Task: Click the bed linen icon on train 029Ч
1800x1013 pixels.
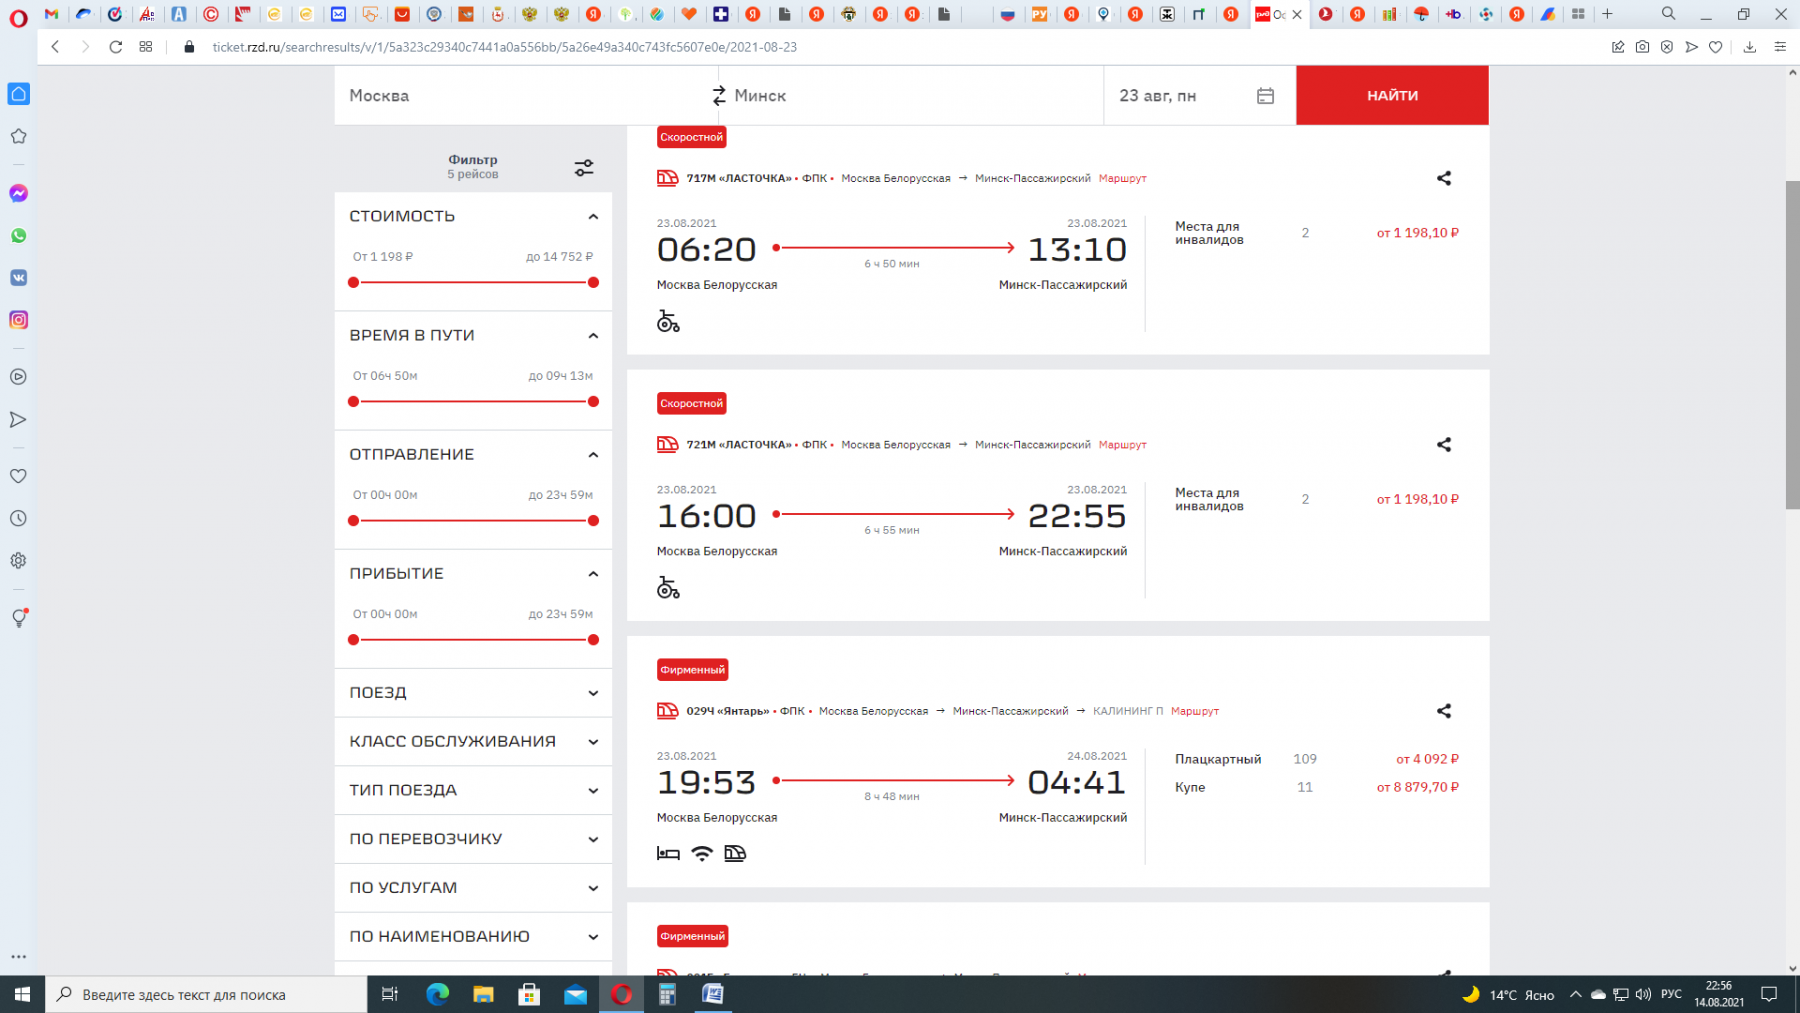Action: click(668, 853)
